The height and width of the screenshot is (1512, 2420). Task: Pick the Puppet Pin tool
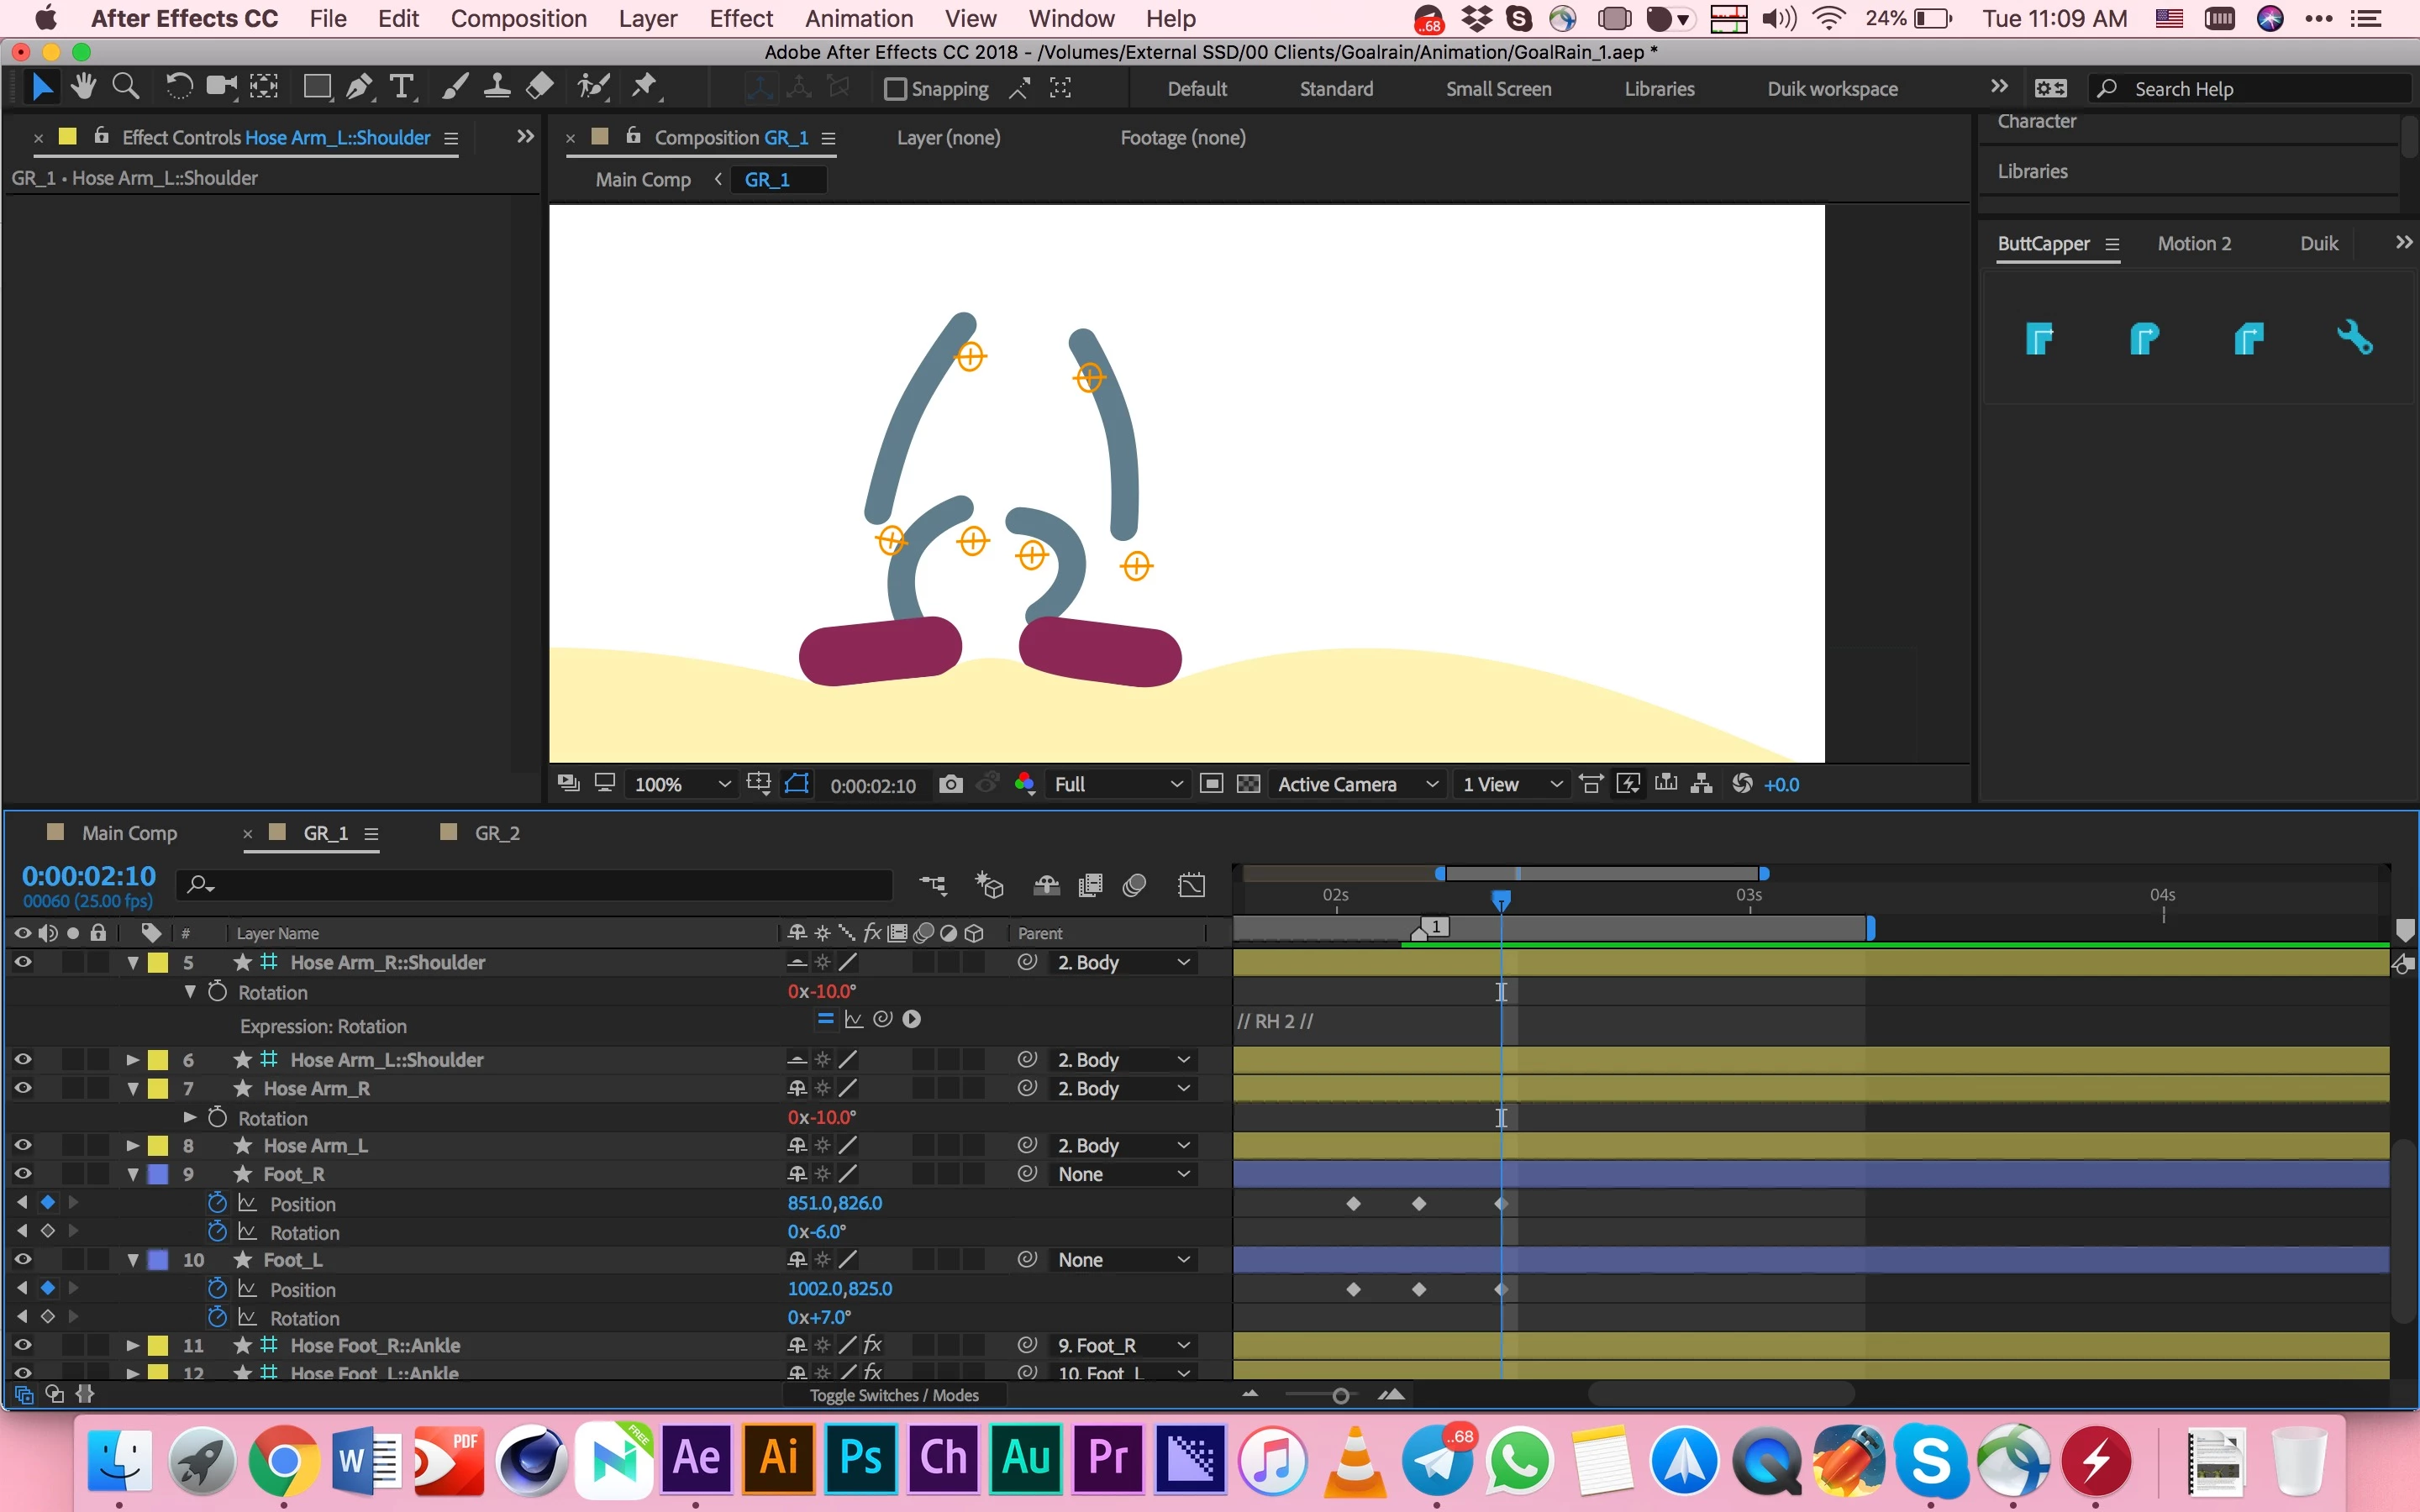(x=644, y=88)
